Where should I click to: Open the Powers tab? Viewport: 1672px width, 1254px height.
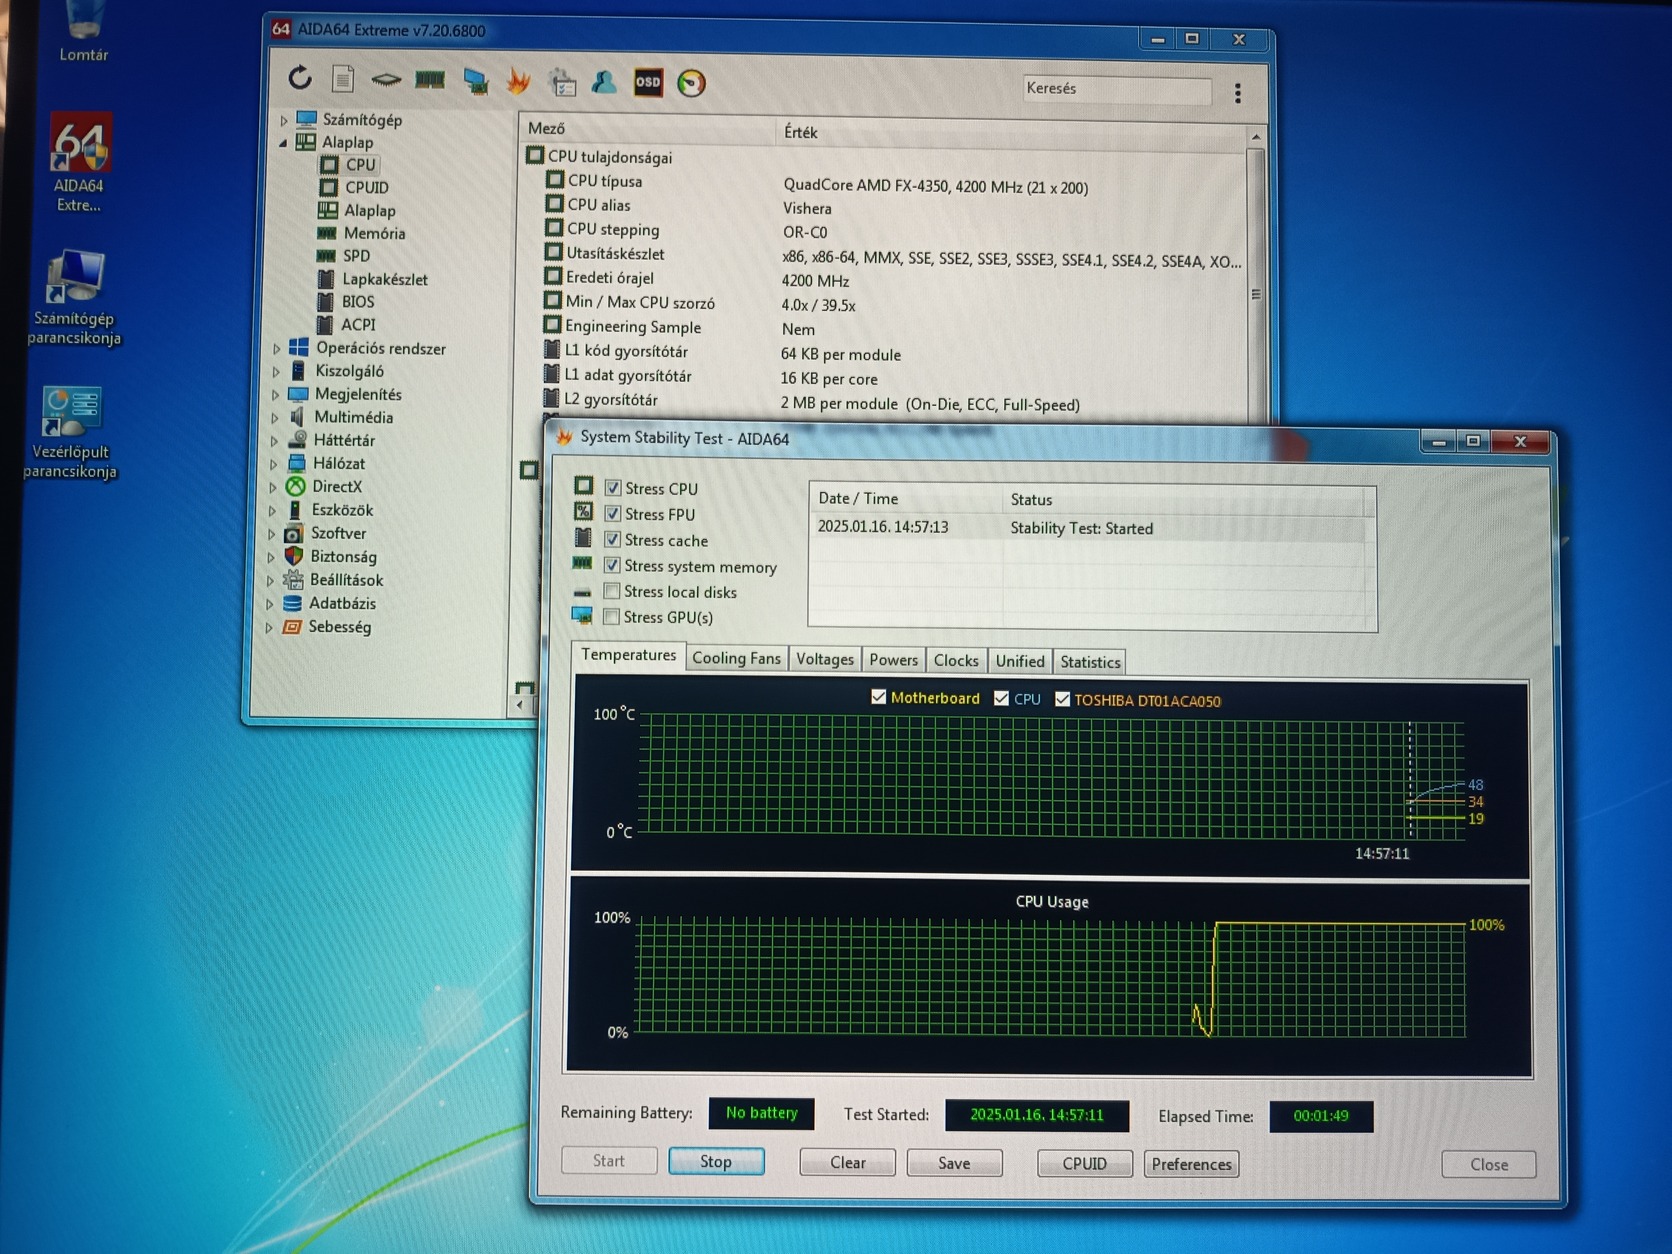(x=893, y=660)
